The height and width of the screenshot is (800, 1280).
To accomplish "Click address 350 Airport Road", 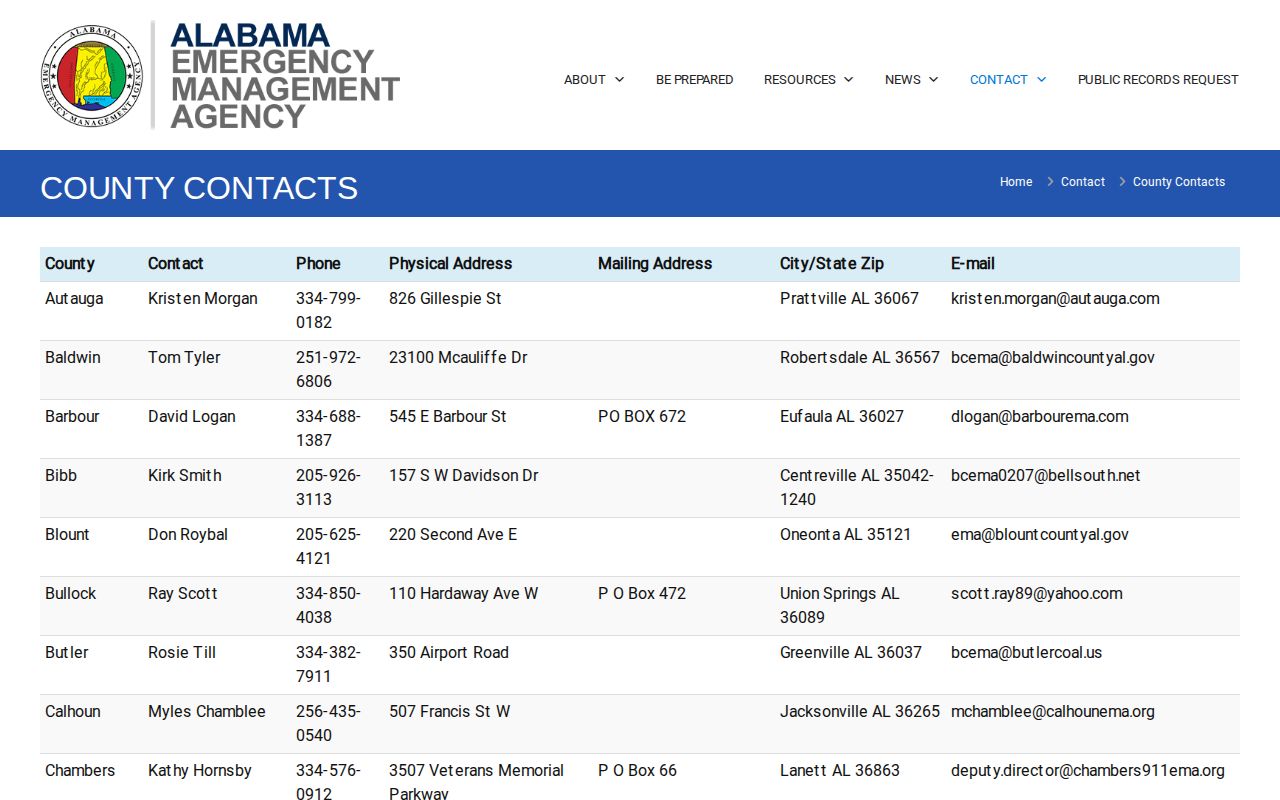I will tap(449, 653).
